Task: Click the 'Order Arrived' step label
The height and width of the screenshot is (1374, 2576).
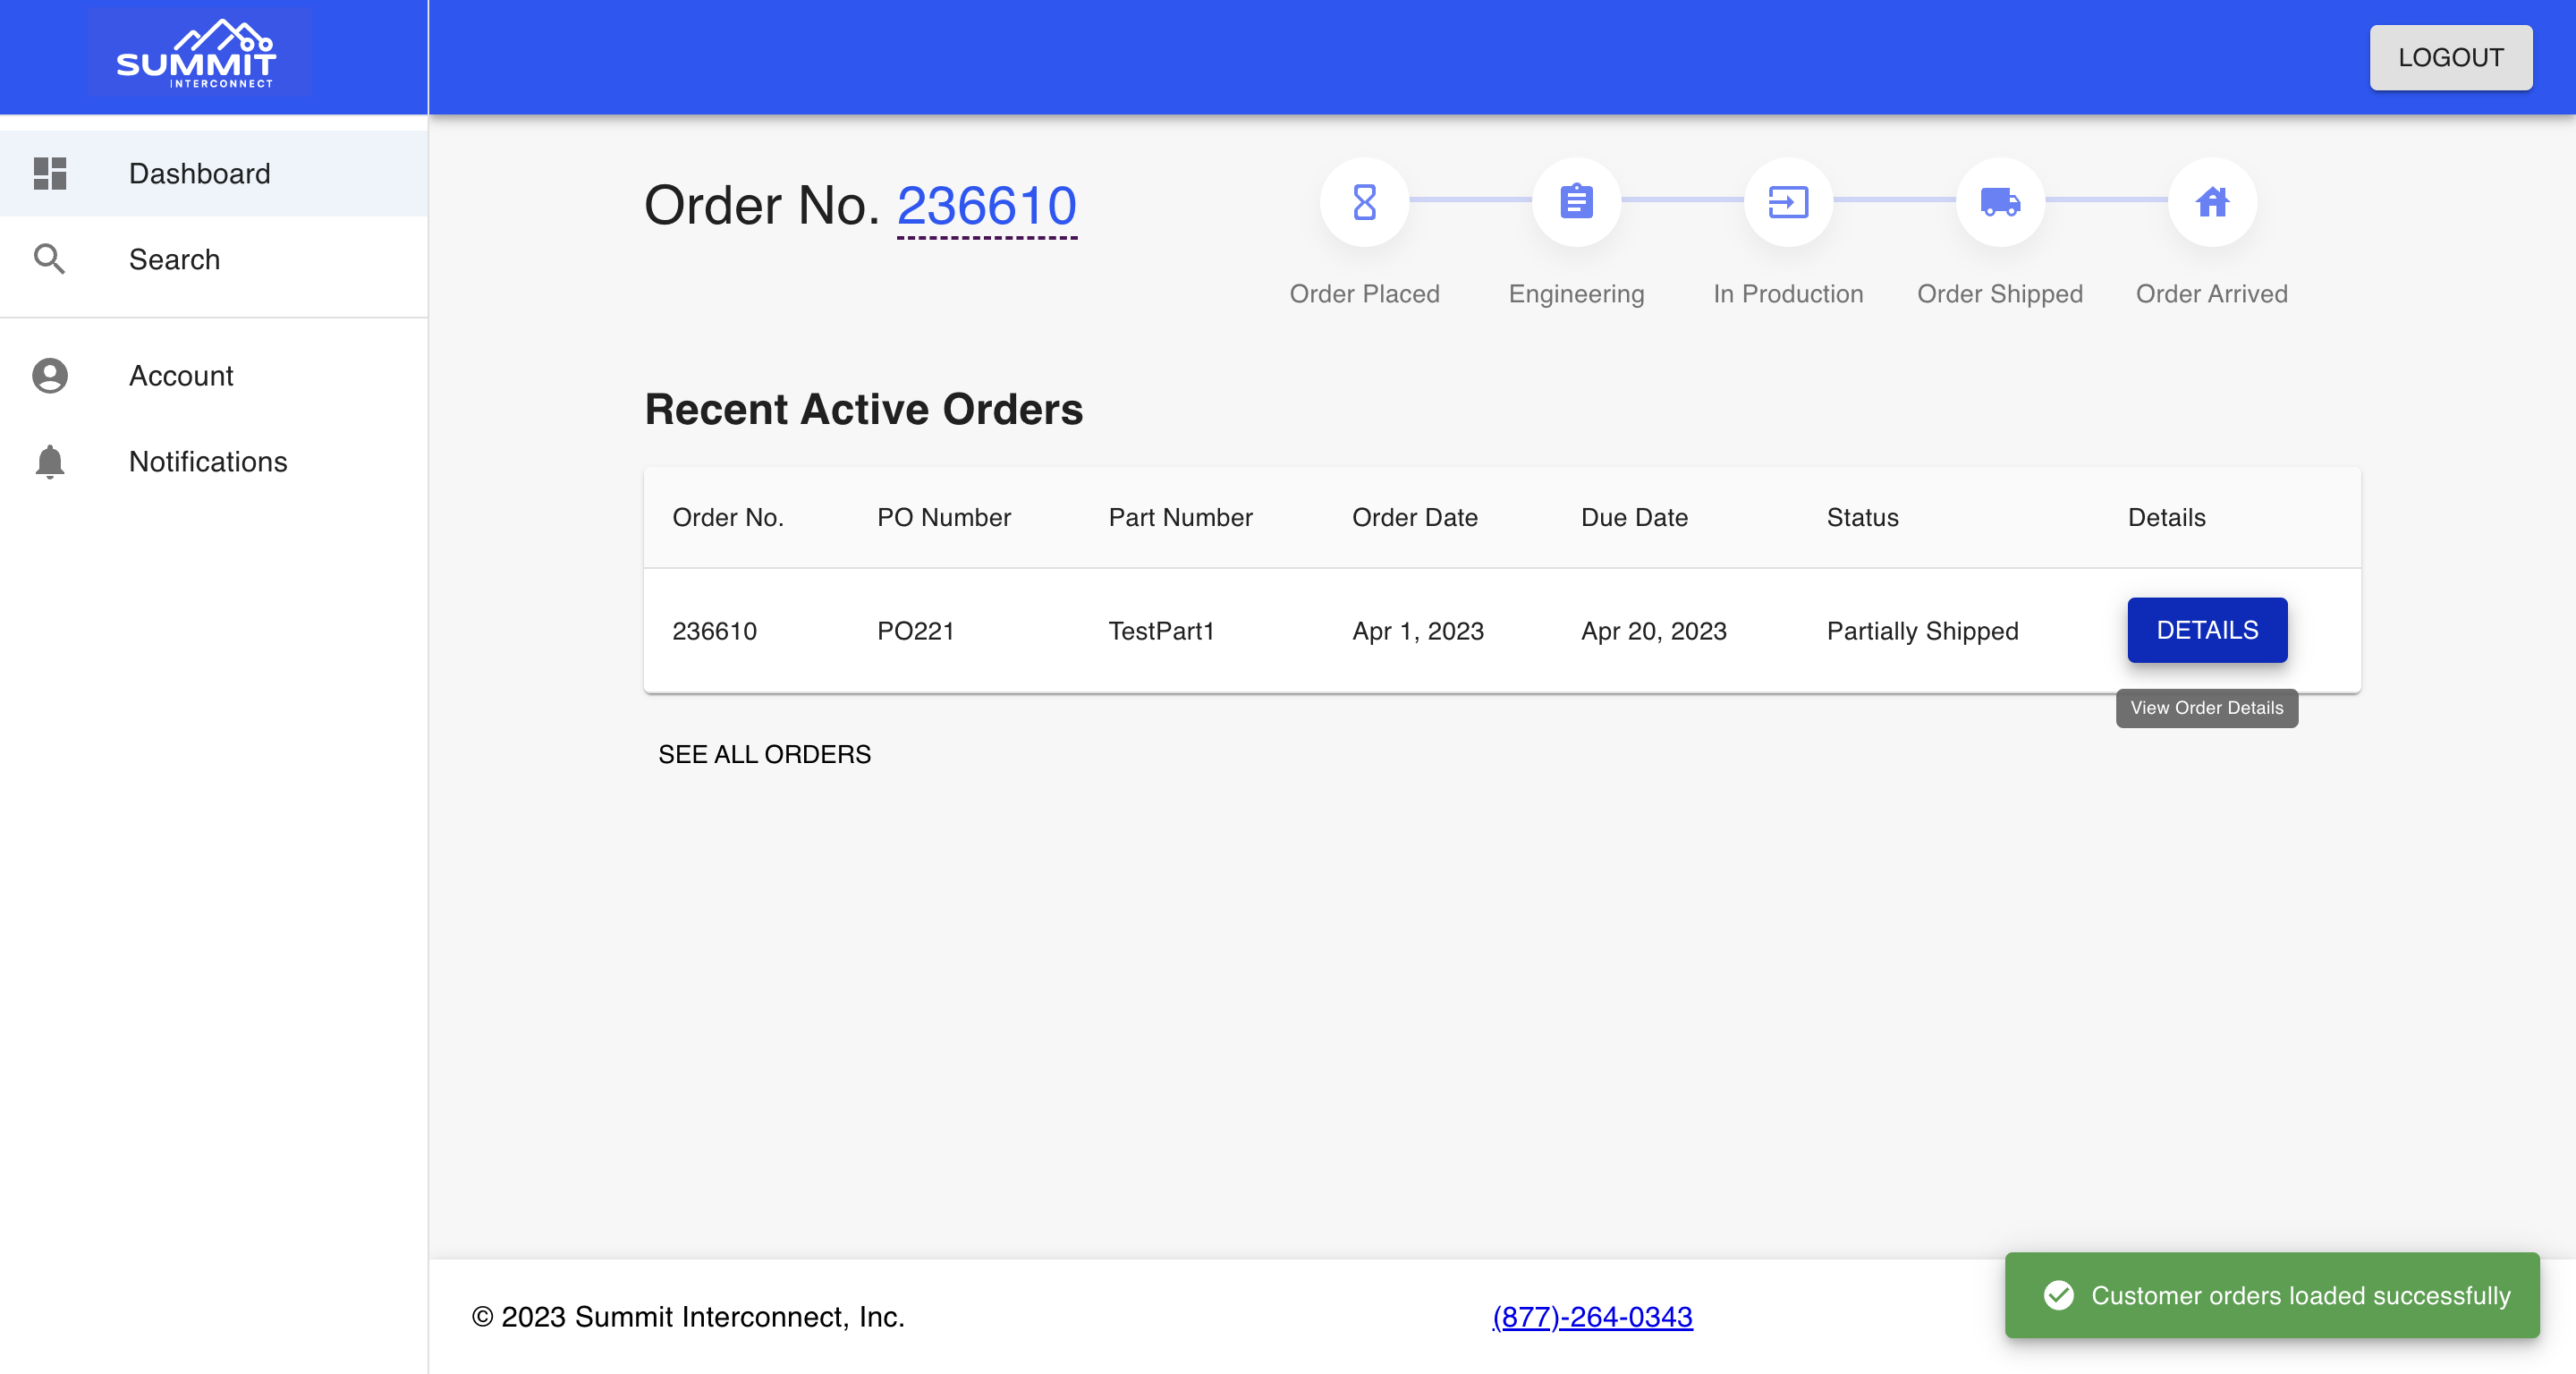Action: point(2212,294)
